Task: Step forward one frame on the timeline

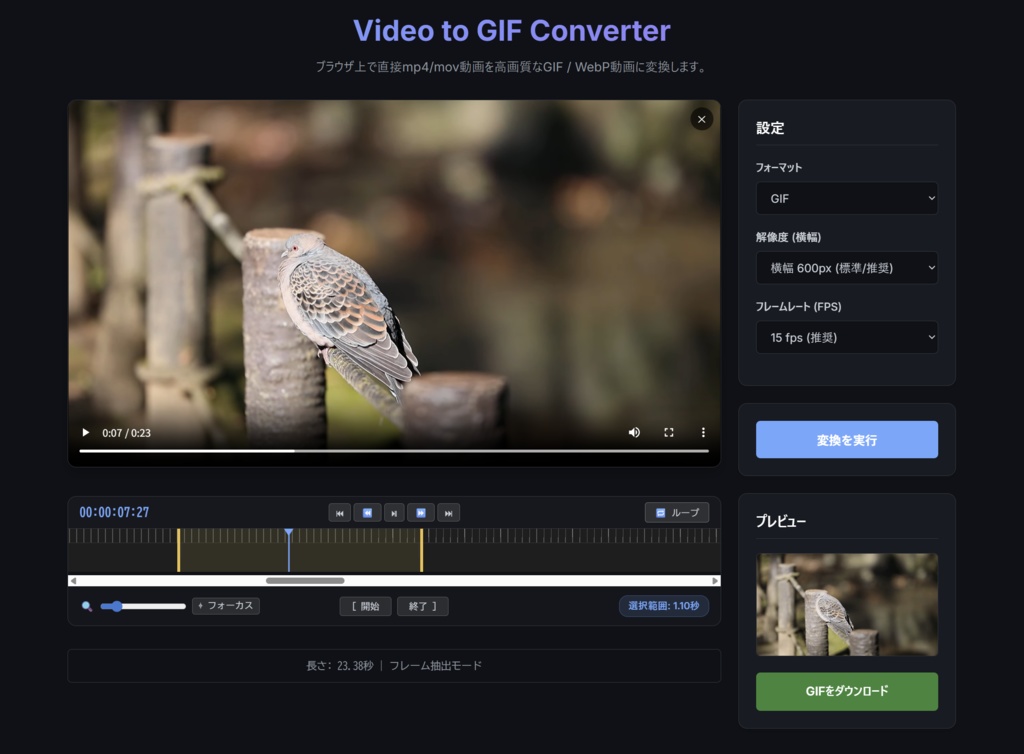Action: pos(421,512)
